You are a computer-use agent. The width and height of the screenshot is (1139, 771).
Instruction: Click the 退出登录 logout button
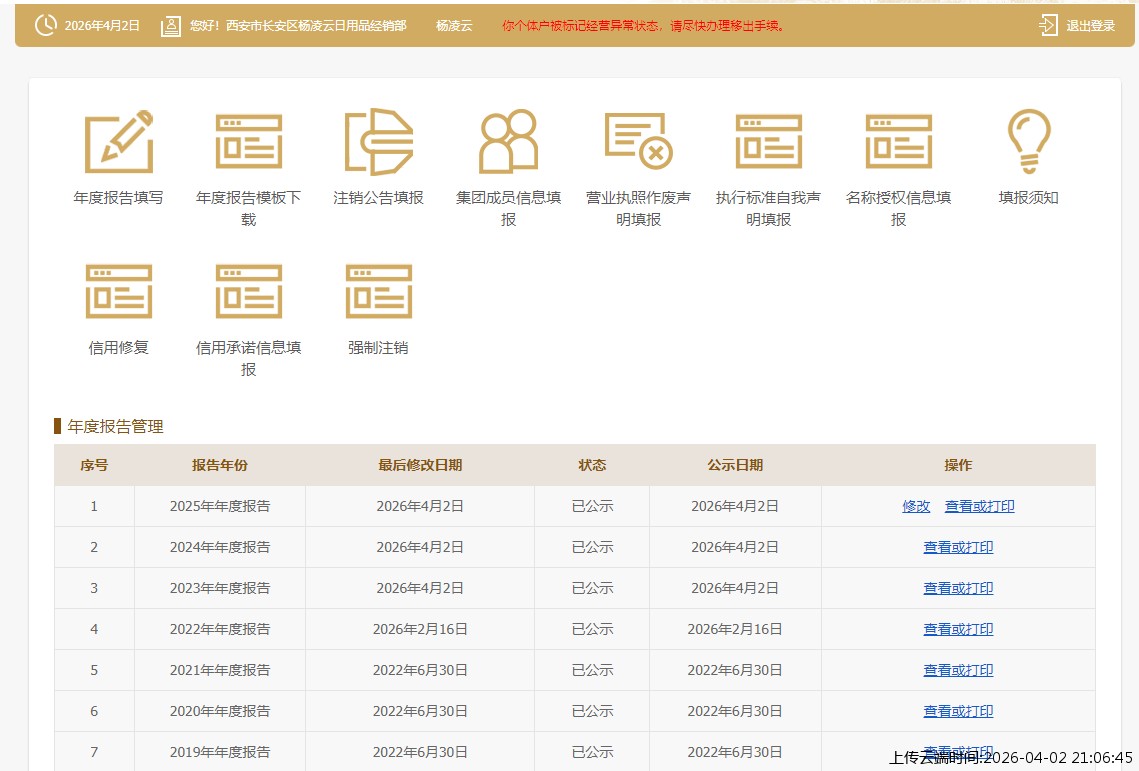coord(1078,26)
